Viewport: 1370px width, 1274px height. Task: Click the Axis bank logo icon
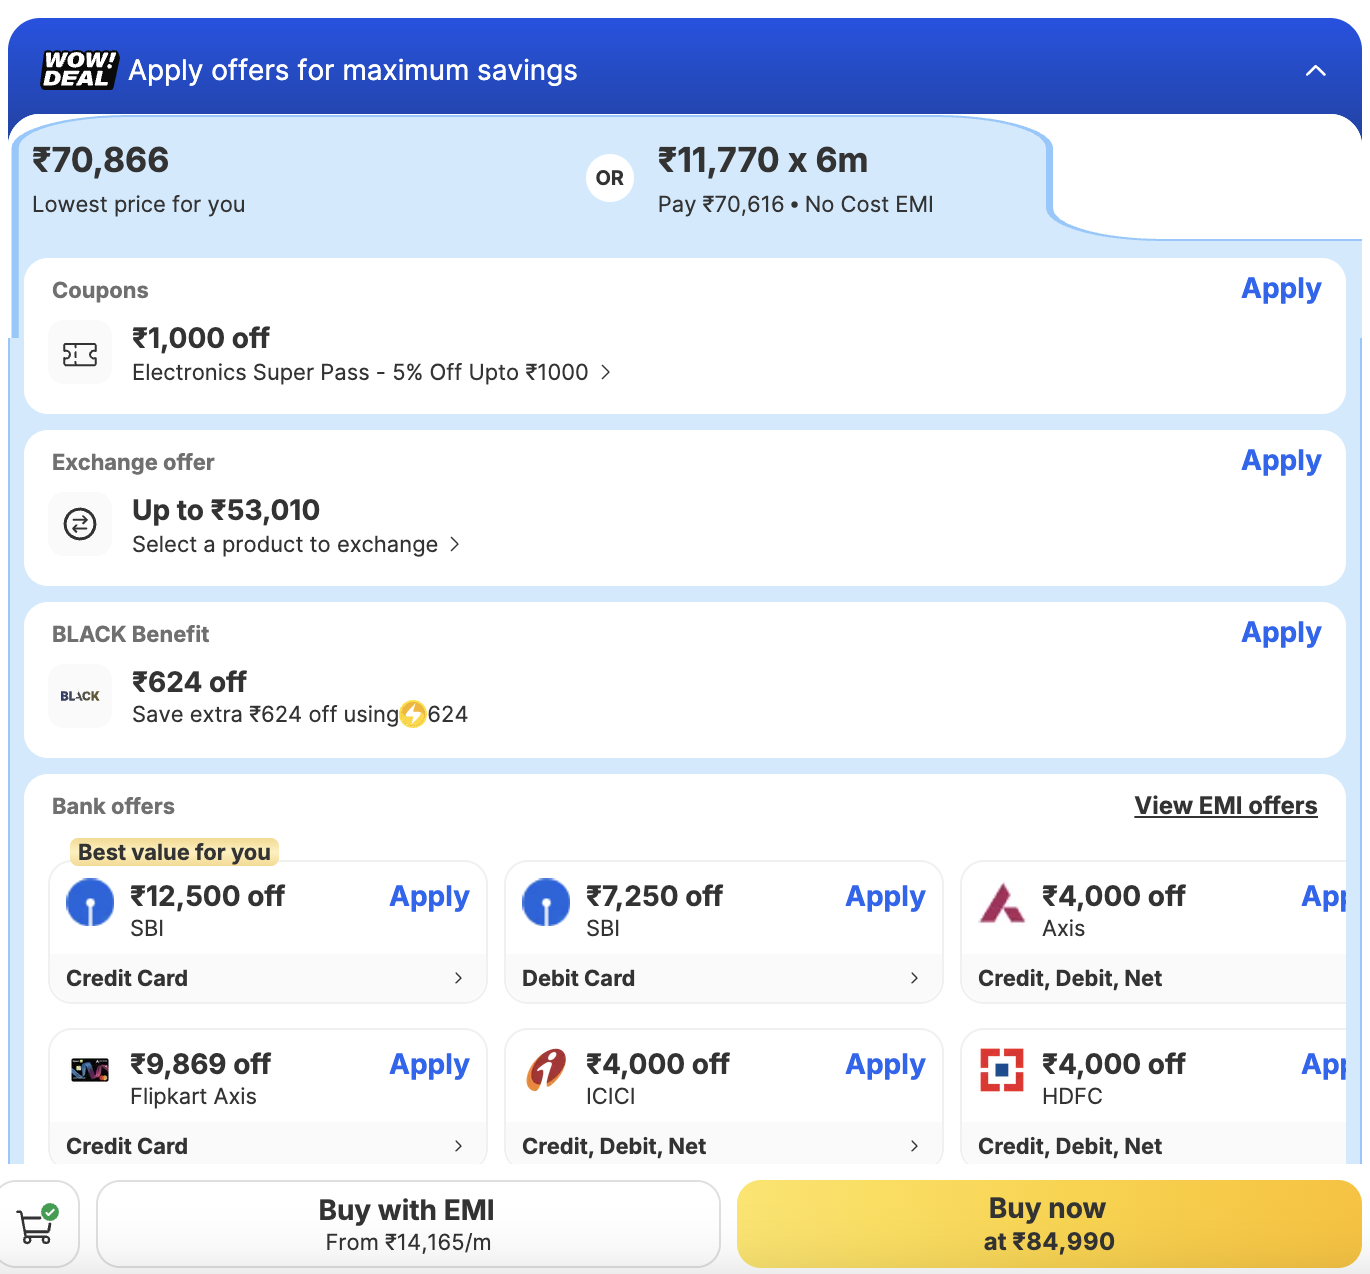coord(1002,902)
